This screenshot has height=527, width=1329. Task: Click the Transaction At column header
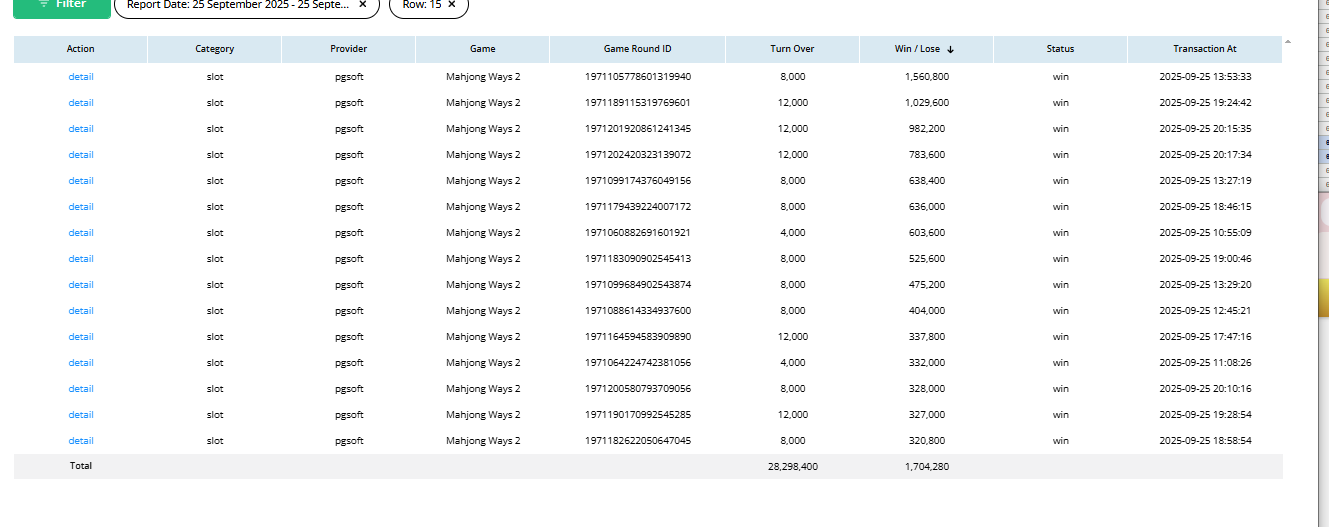pos(1205,49)
